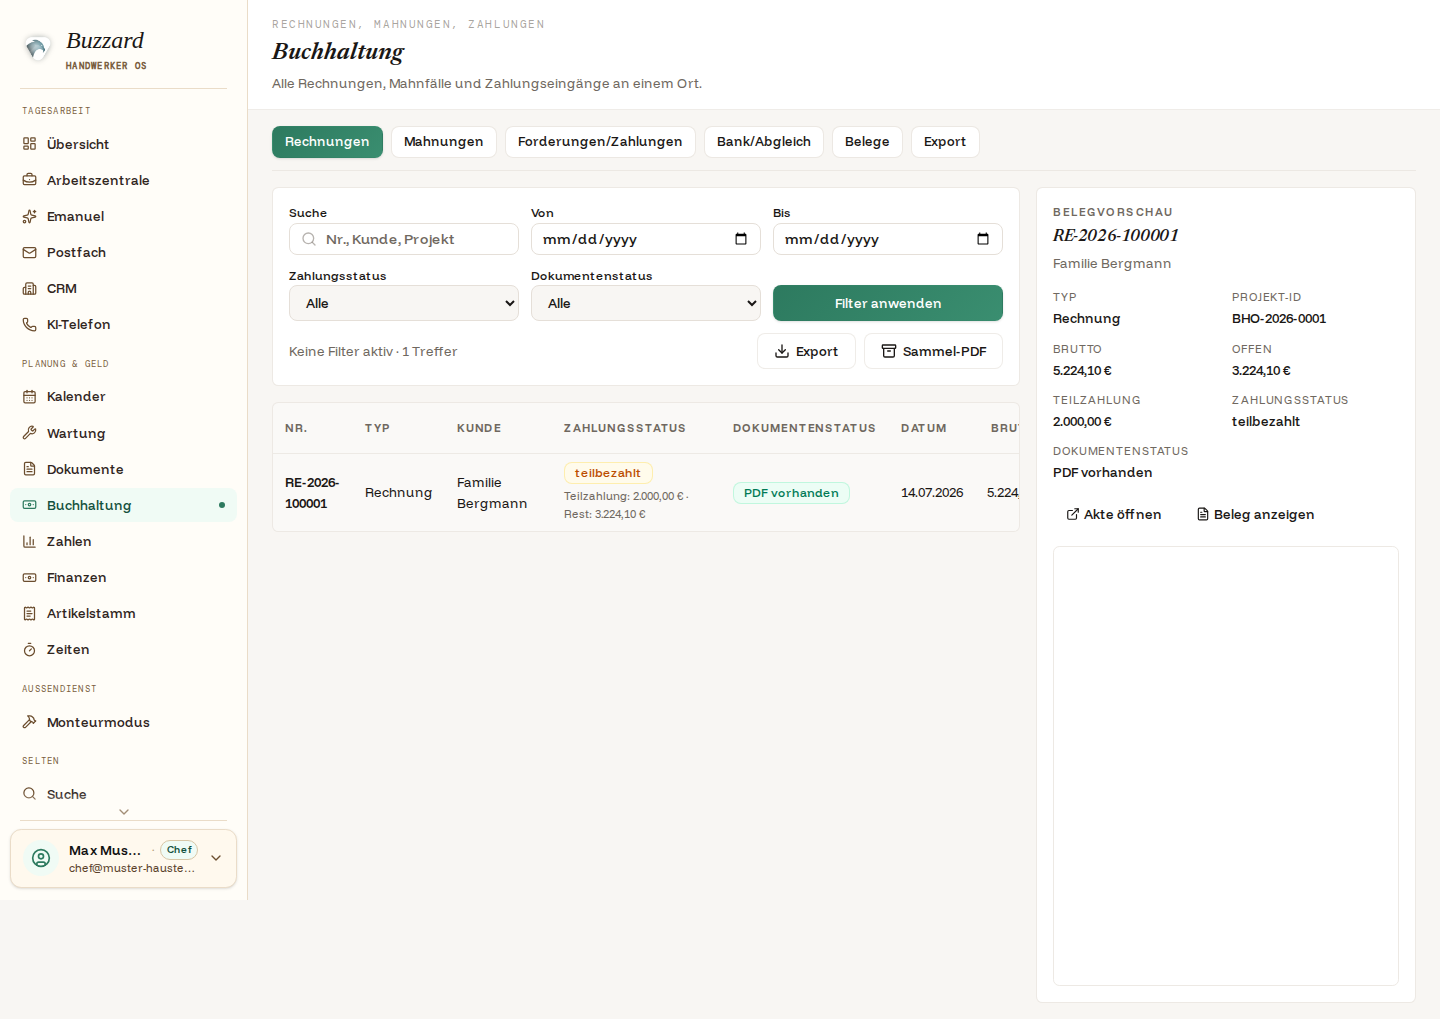Click the Kunde column header
Viewport: 1440px width, 1019px height.
479,428
